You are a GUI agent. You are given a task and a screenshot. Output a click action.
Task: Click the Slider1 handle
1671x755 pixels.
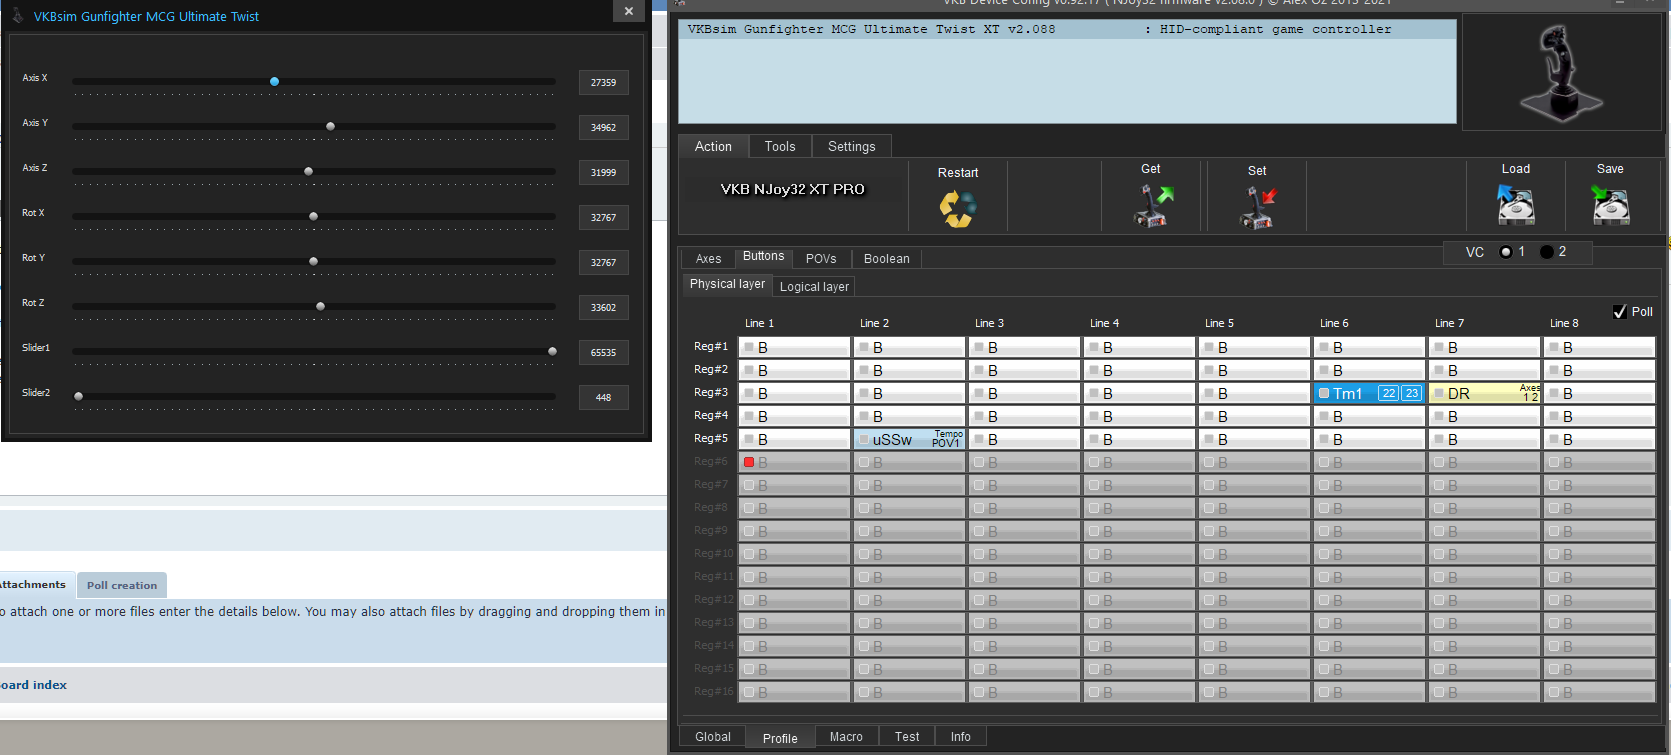click(552, 352)
